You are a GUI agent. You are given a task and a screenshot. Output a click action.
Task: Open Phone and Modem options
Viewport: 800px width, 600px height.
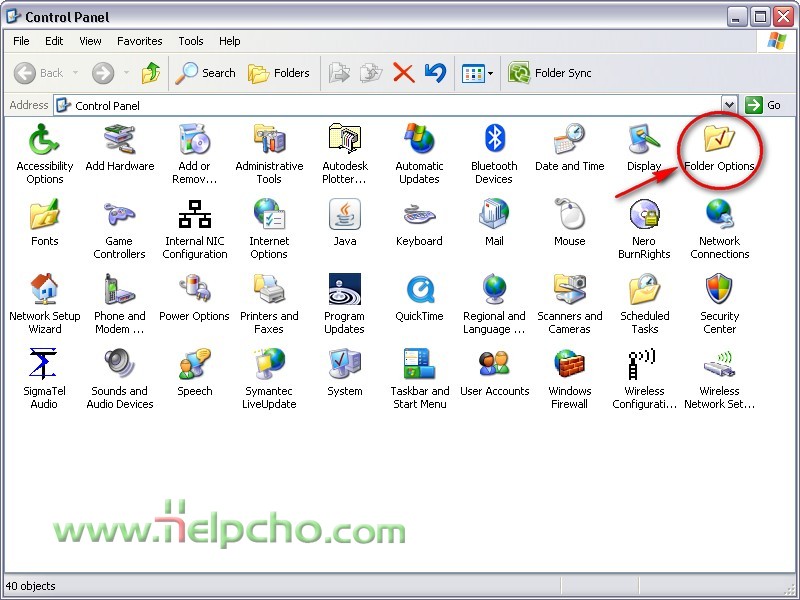[x=119, y=304]
